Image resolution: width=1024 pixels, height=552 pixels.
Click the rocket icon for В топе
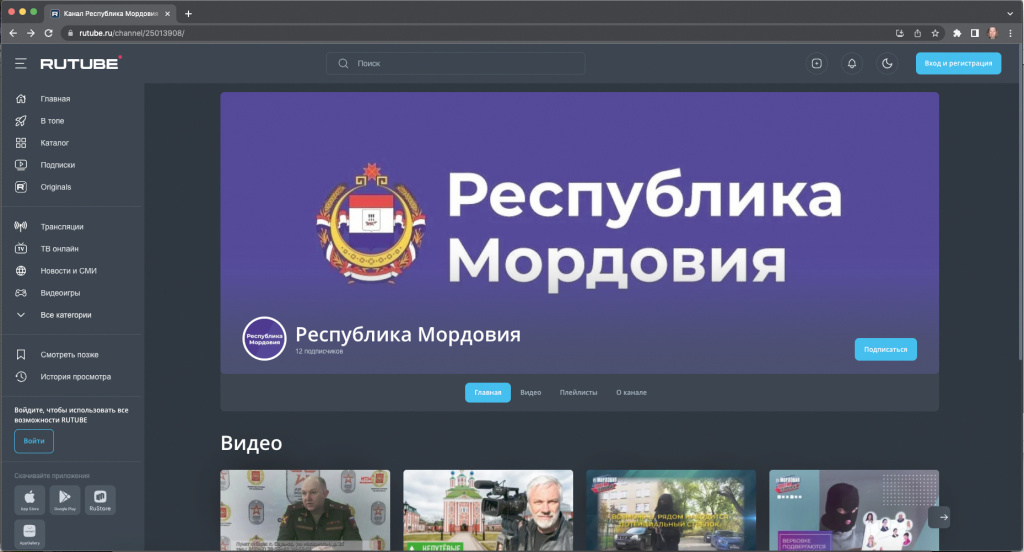click(21, 121)
